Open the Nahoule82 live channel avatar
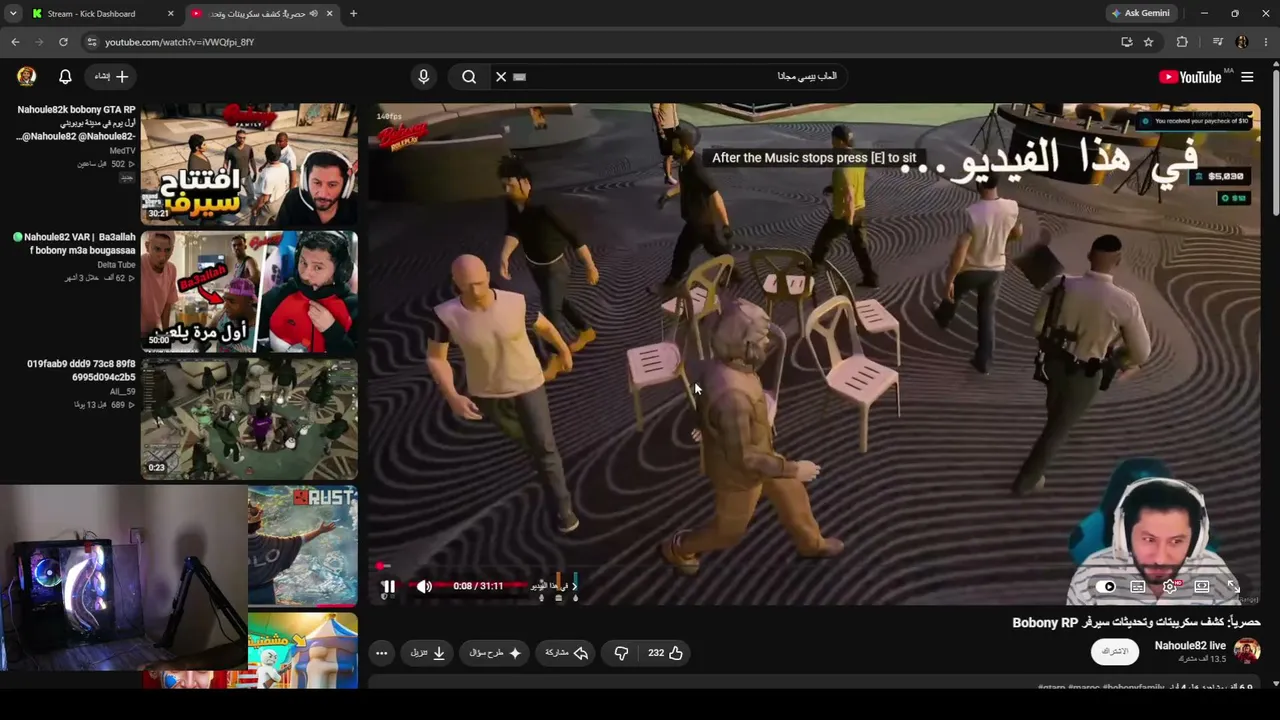 [x=1247, y=652]
